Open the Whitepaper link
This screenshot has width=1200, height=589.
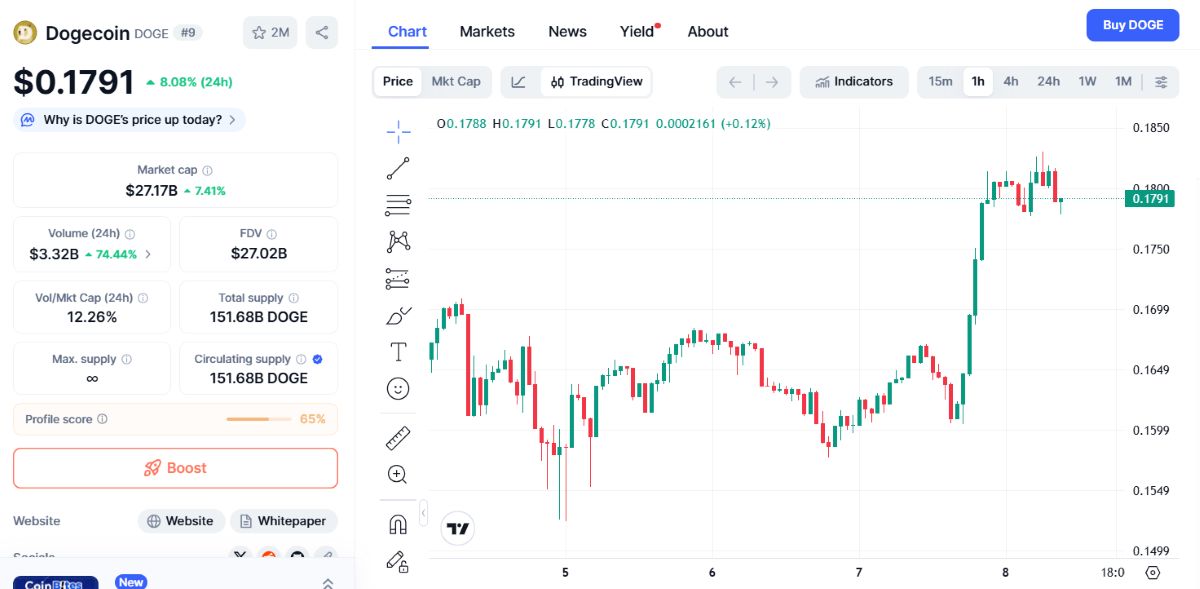(x=284, y=521)
